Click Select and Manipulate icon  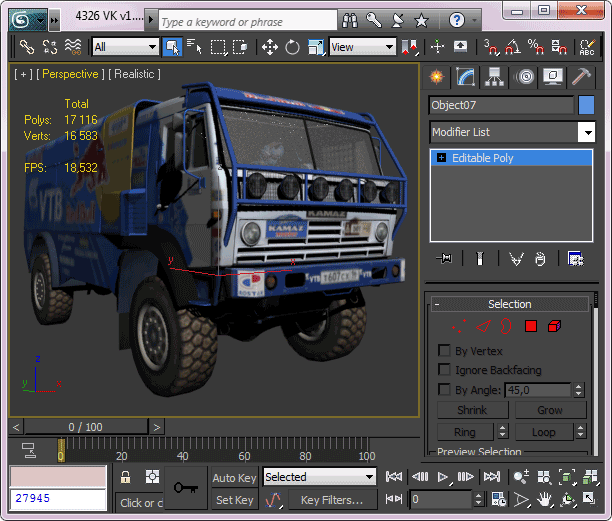(438, 47)
